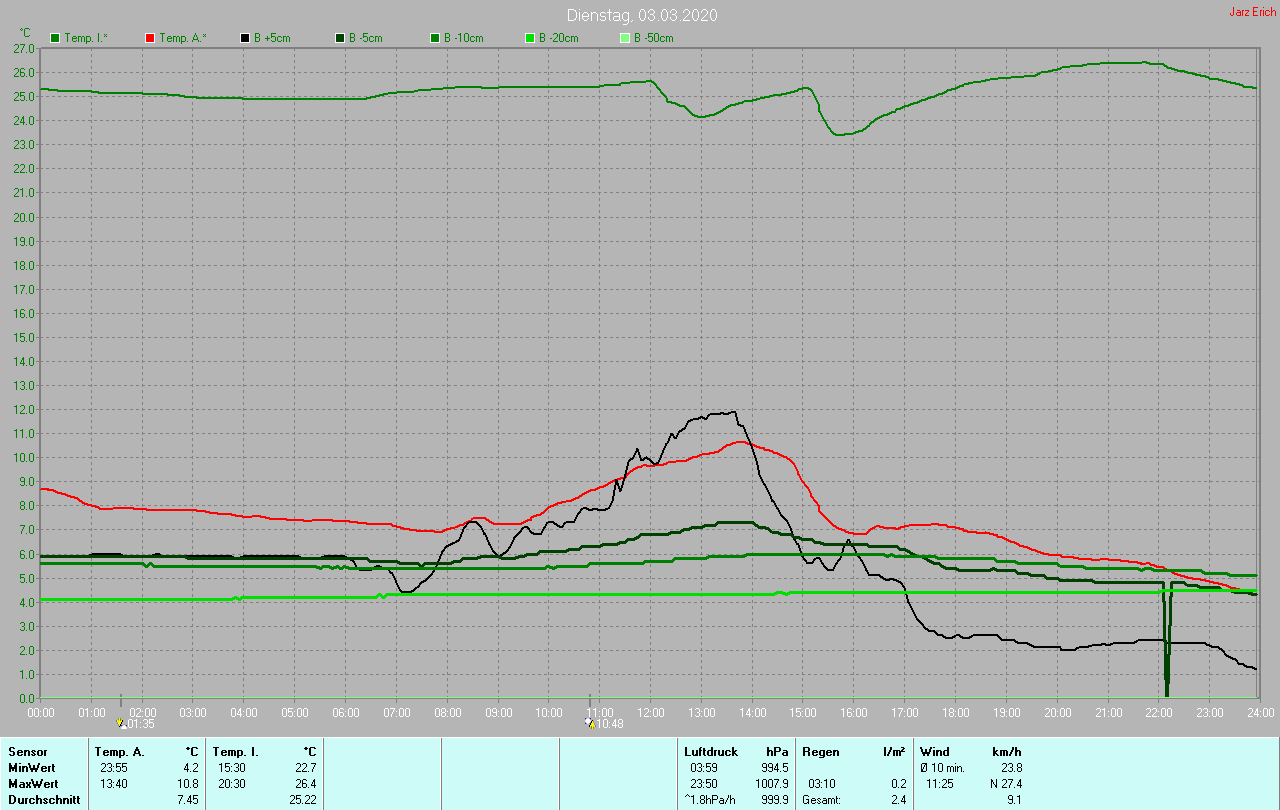Viewport: 1280px width, 810px height.
Task: Click the B -50cm legend square
Action: click(625, 38)
